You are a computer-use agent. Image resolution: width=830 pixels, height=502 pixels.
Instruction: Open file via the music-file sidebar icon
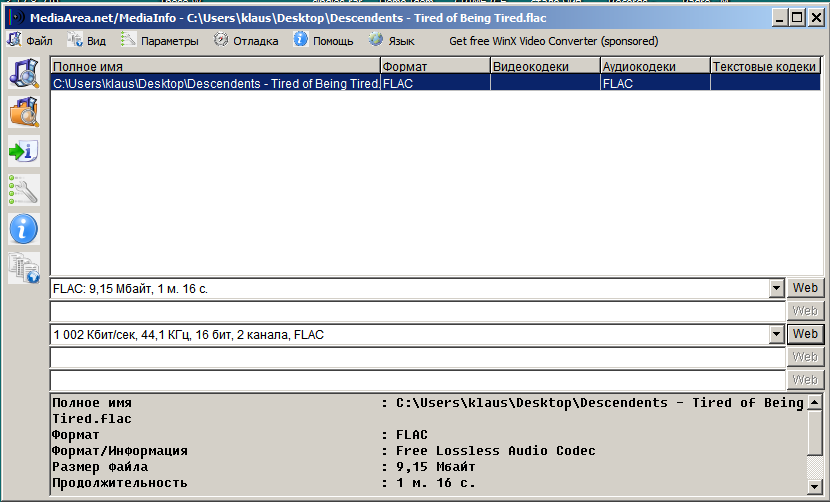coord(24,74)
